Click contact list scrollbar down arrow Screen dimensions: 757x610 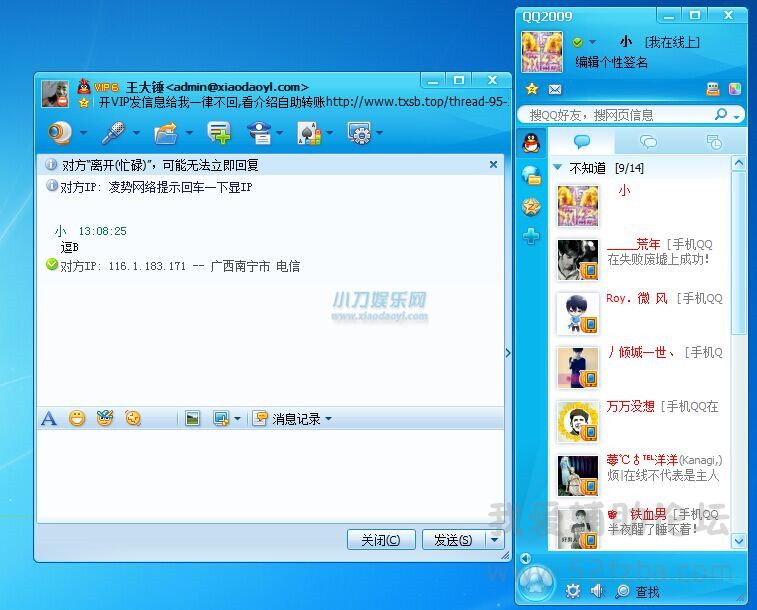[739, 541]
